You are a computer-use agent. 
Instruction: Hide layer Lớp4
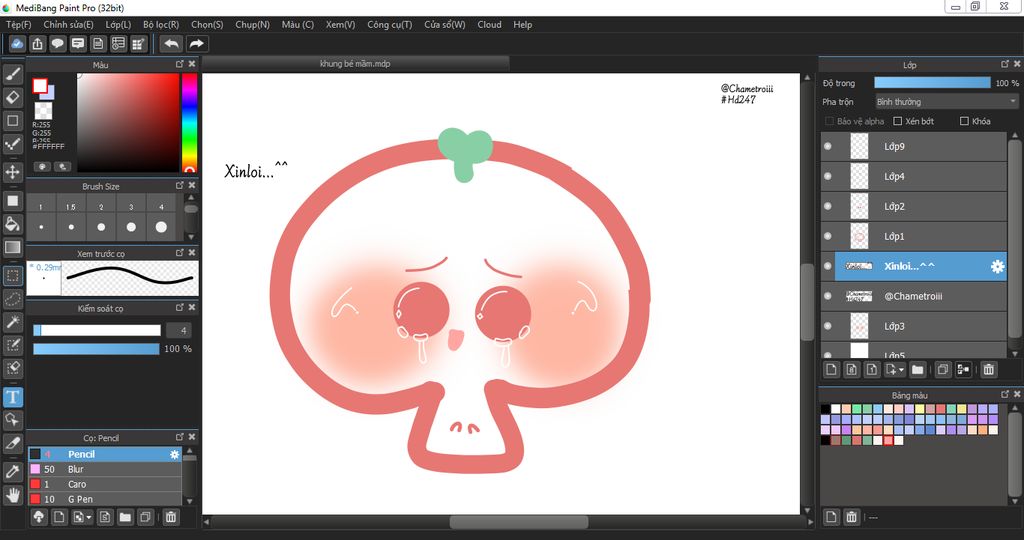(827, 176)
